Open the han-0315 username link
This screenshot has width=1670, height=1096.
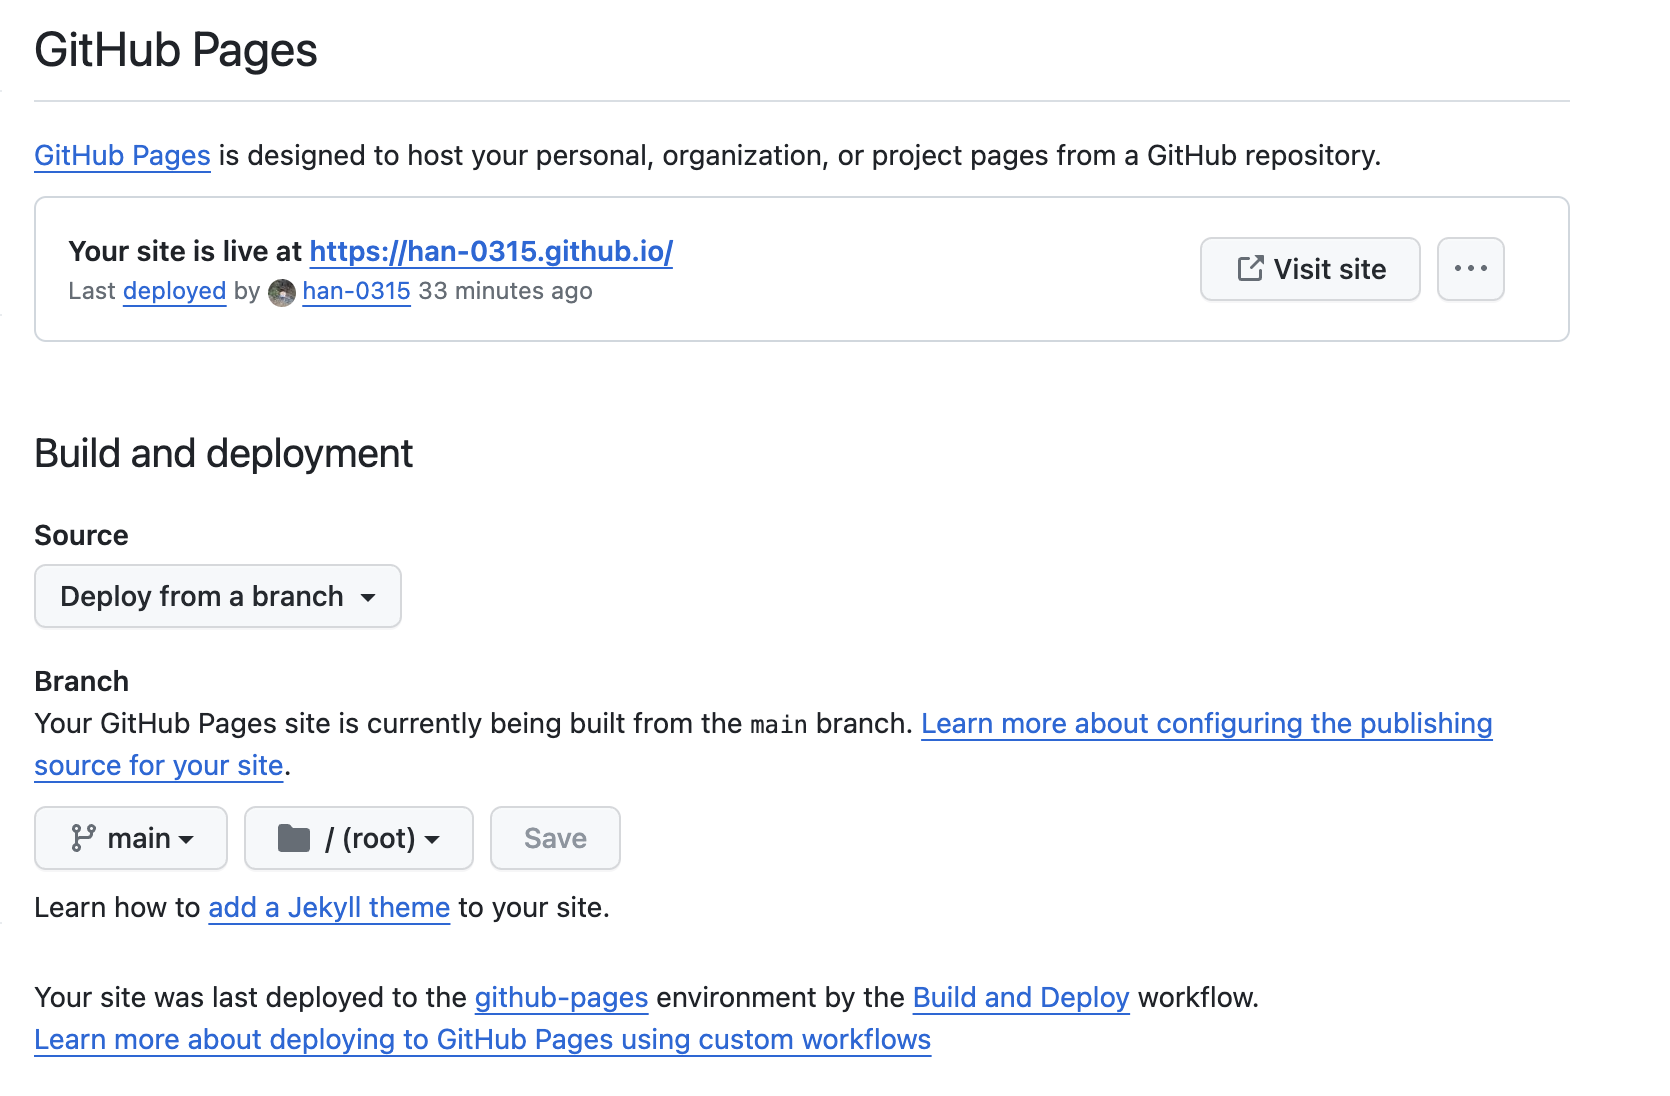356,291
